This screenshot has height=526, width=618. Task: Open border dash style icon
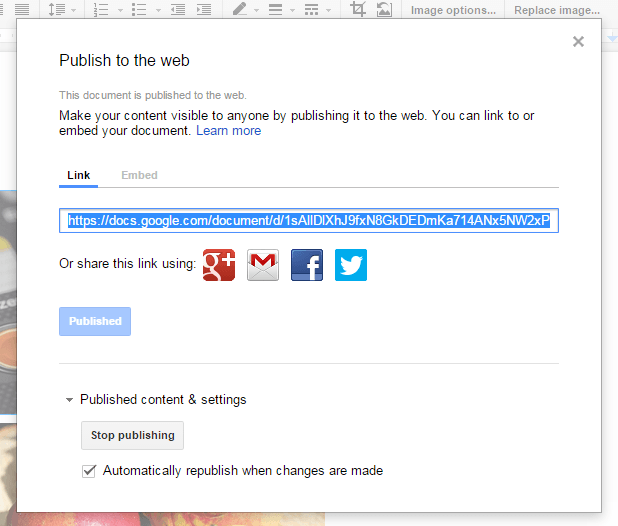311,9
